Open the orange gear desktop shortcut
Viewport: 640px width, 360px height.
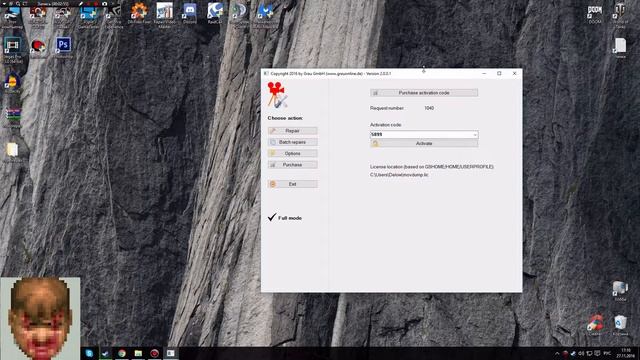coord(139,11)
